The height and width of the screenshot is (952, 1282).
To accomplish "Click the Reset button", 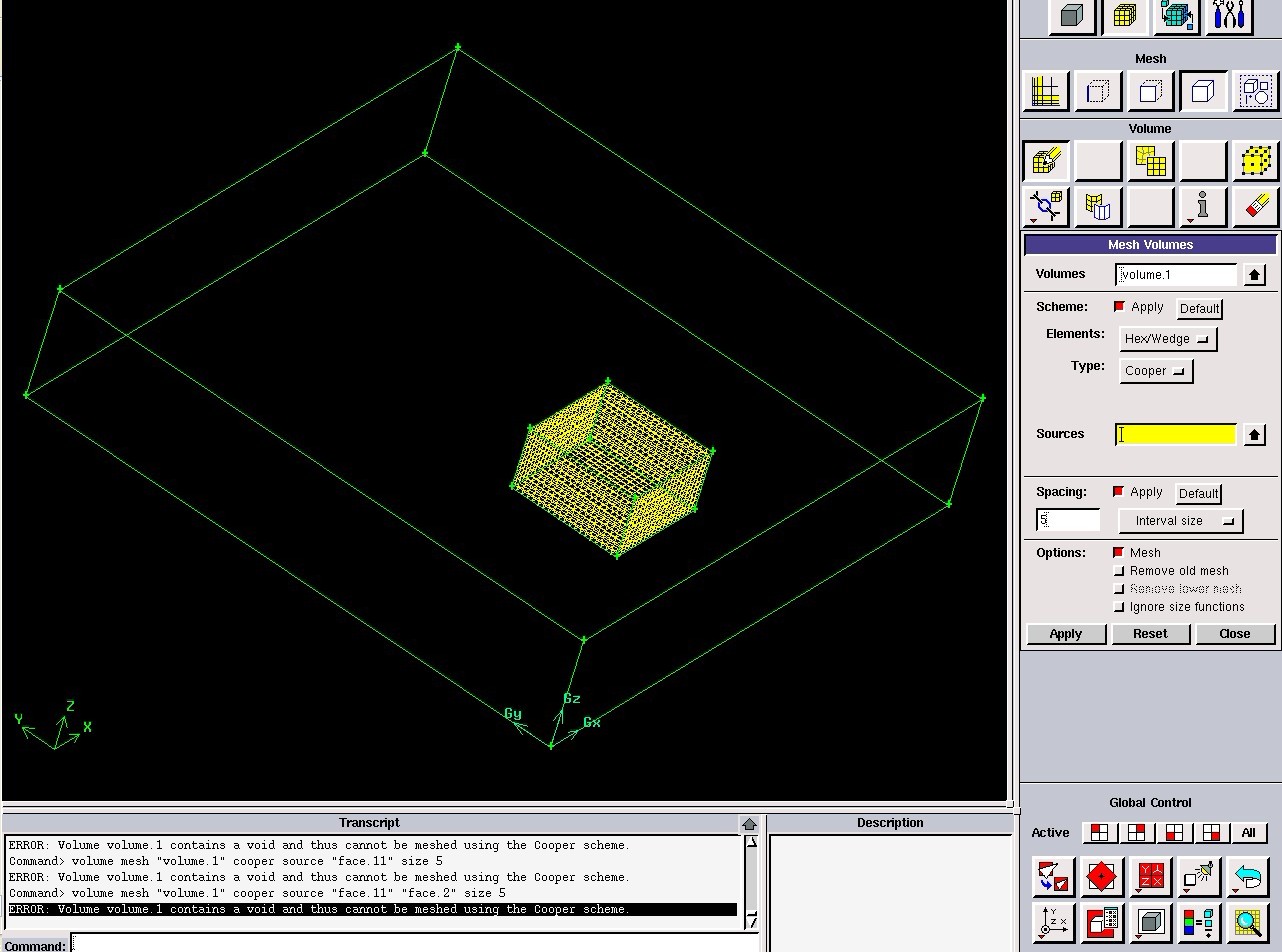I will pyautogui.click(x=1149, y=634).
